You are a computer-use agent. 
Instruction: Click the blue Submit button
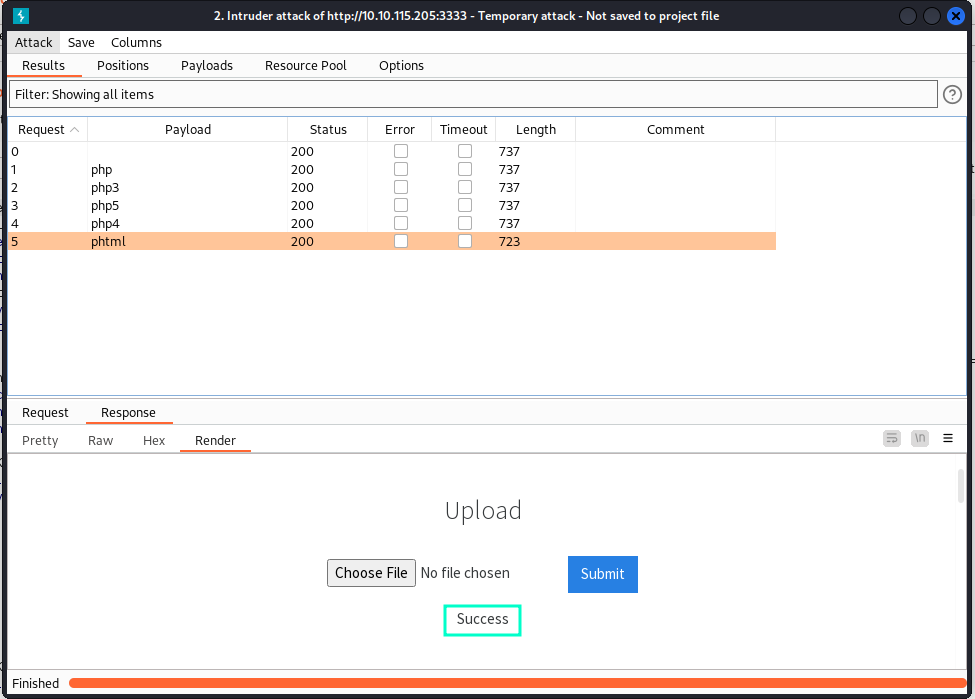(x=603, y=574)
